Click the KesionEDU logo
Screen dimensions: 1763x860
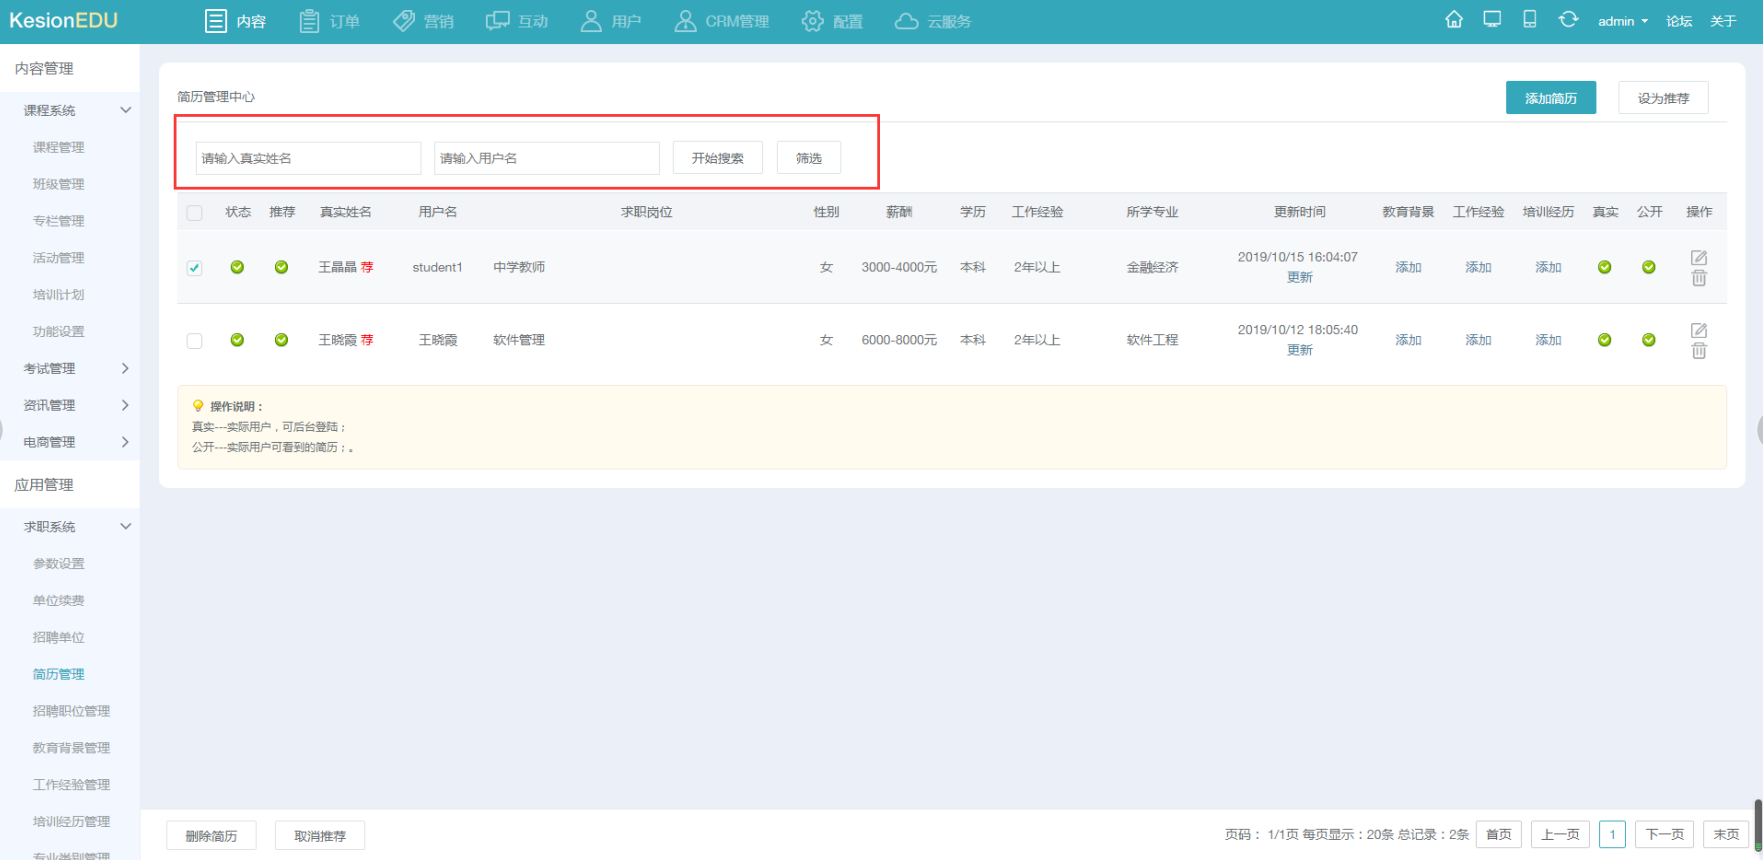click(x=63, y=20)
